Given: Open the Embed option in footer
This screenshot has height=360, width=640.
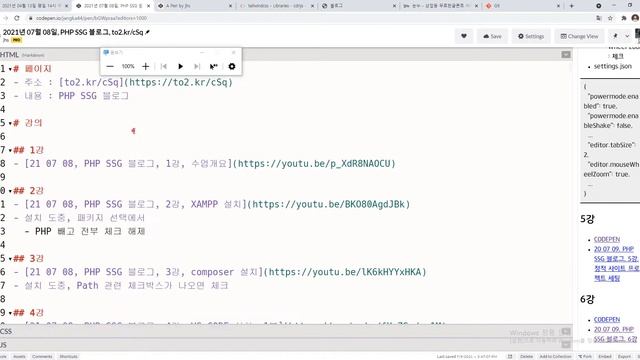Looking at the screenshot, I should click(x=604, y=357).
